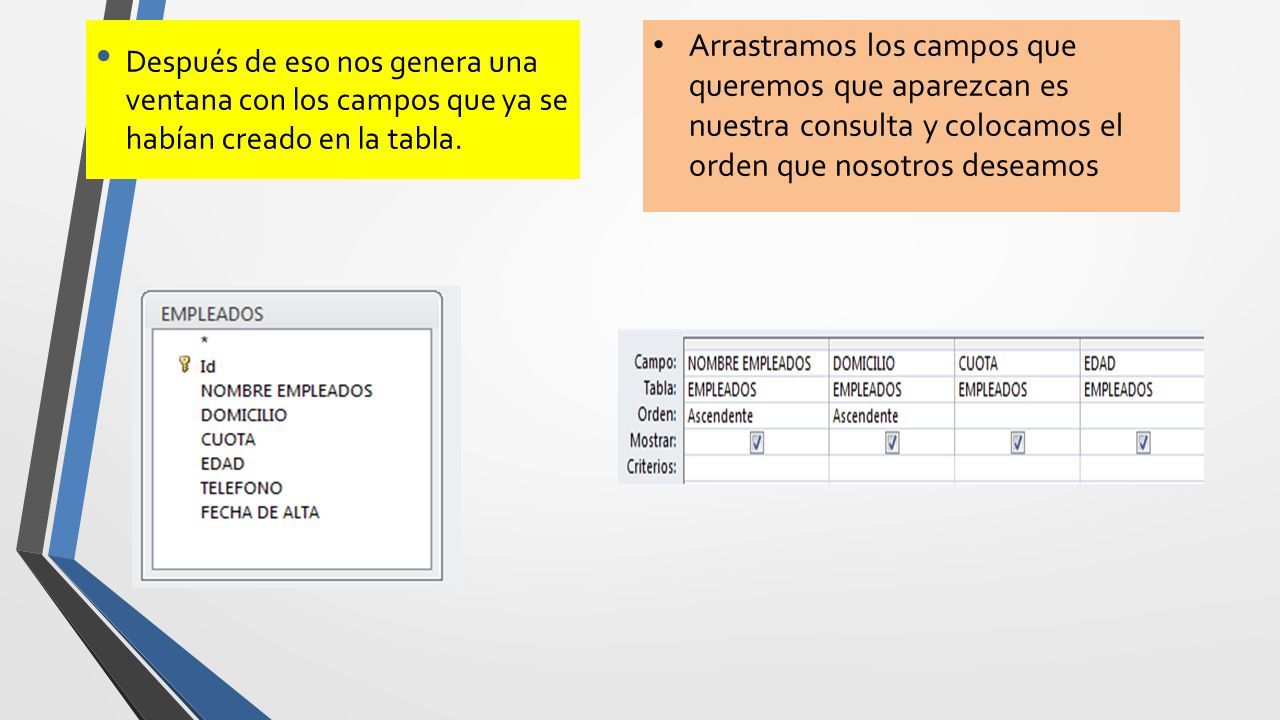Screen dimensions: 1280x720
Task: Uncheck Mostrar for DOMICILIO column
Action: [892, 442]
